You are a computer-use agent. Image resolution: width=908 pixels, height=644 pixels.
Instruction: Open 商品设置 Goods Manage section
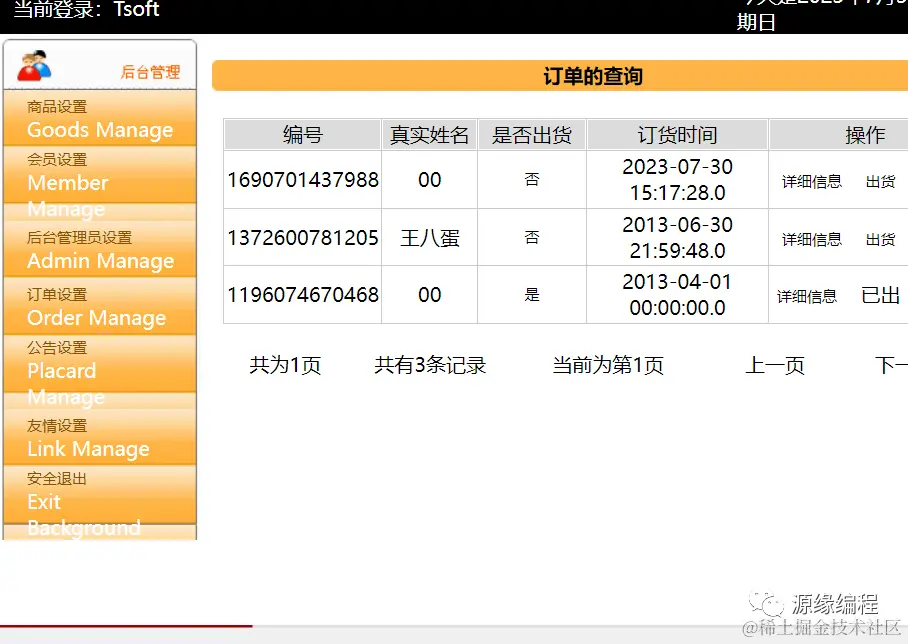coord(99,117)
